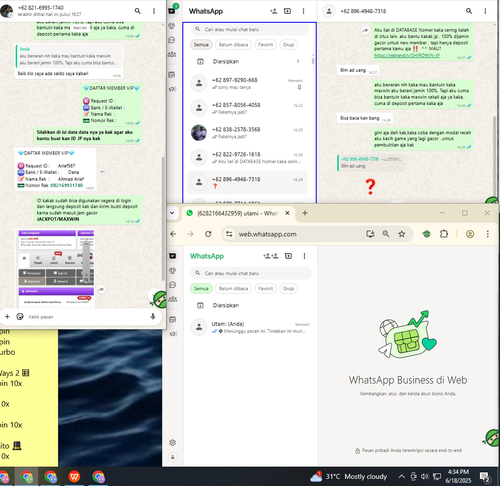The image size is (500, 486).
Task: Open Chrome profile avatar icon
Action: click(x=470, y=234)
